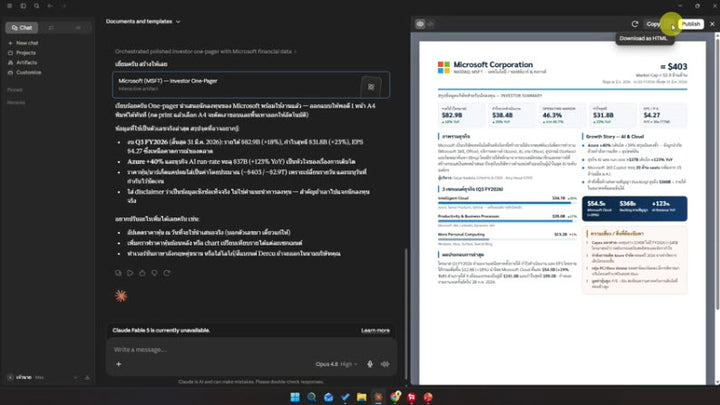The height and width of the screenshot is (405, 720).
Task: Reload the artifact preview
Action: [x=635, y=24]
